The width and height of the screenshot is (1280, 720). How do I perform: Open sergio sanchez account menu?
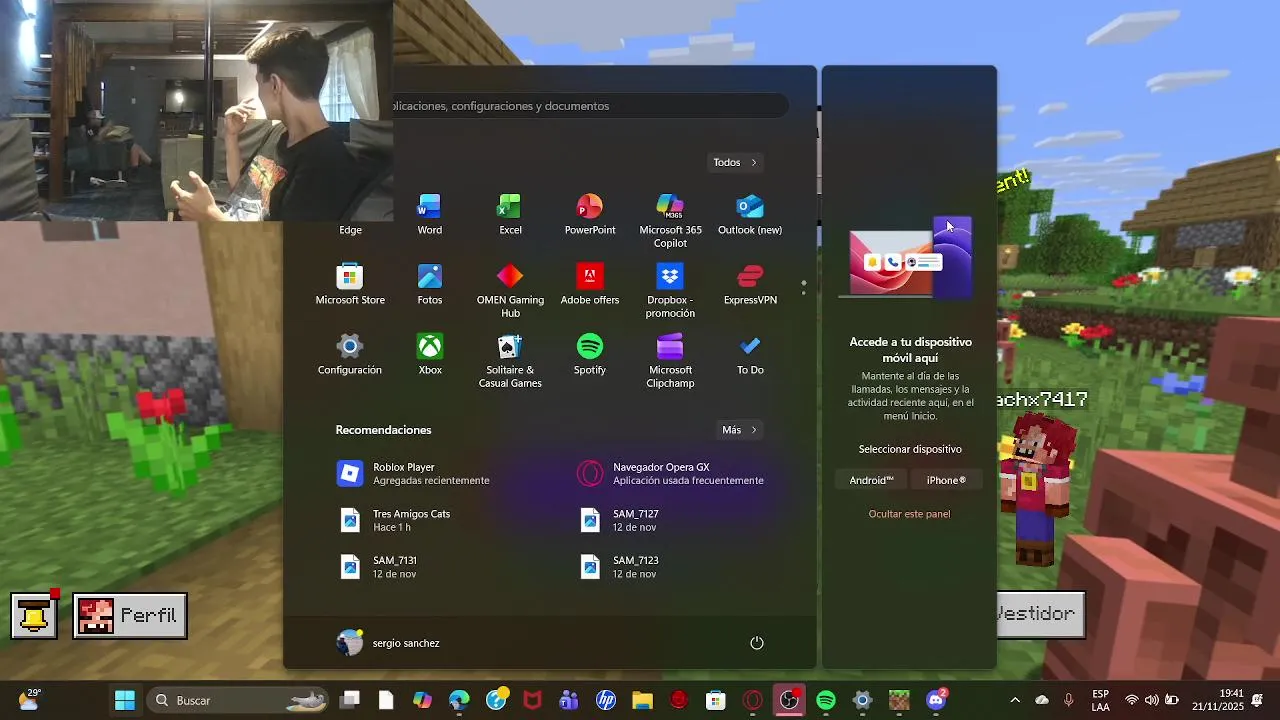click(389, 643)
